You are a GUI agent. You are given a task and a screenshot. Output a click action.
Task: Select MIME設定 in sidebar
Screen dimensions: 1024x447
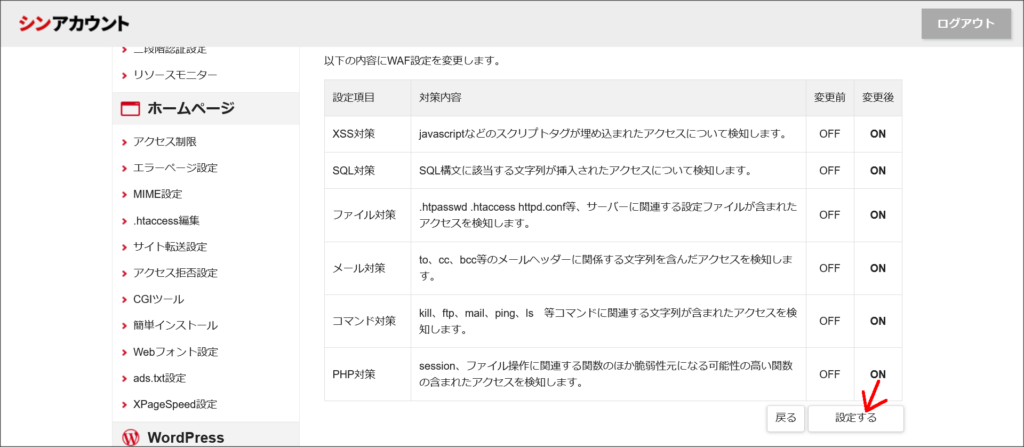[x=157, y=194]
